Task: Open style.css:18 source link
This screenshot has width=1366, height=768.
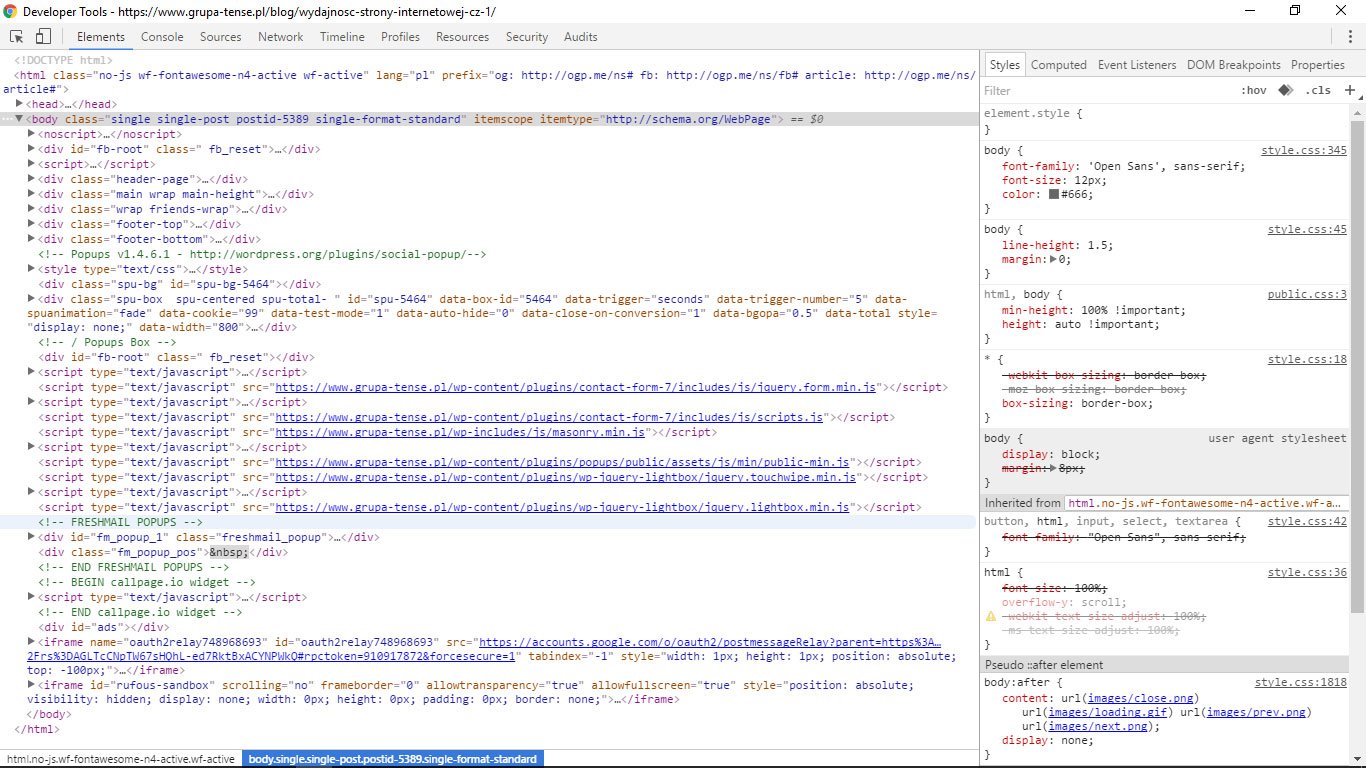Action: pyautogui.click(x=1307, y=360)
